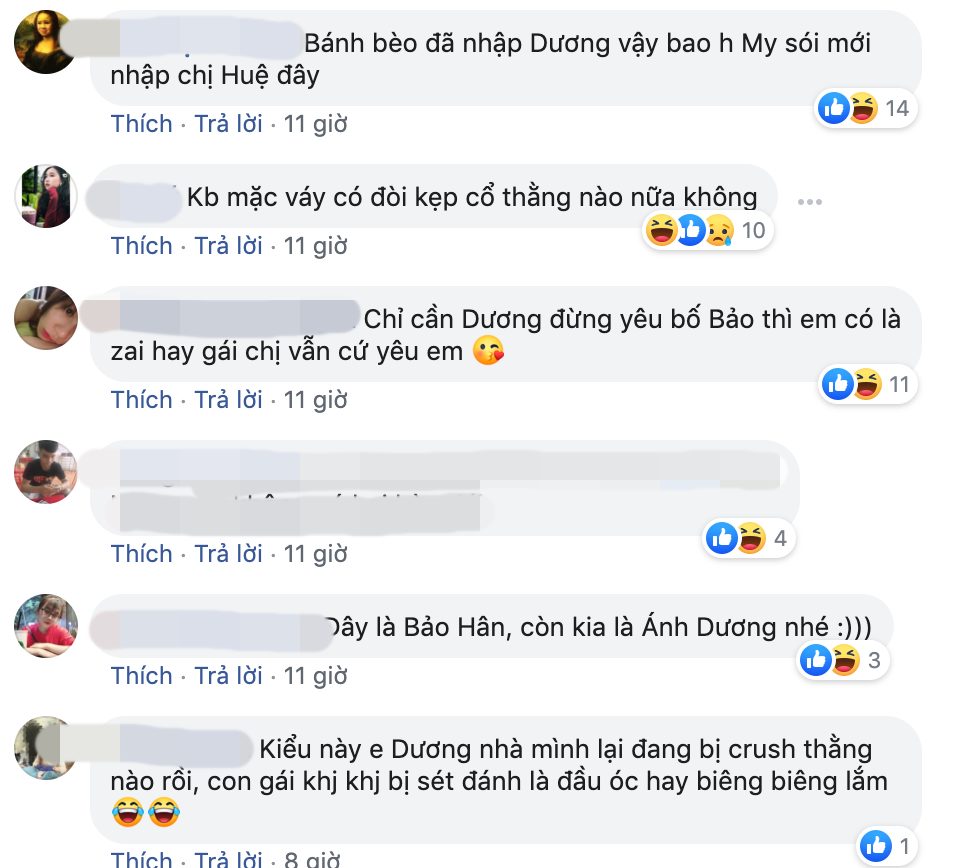The image size is (964, 868).
Task: Open the single like on the Kiểu này comment
Action: pyautogui.click(x=887, y=846)
